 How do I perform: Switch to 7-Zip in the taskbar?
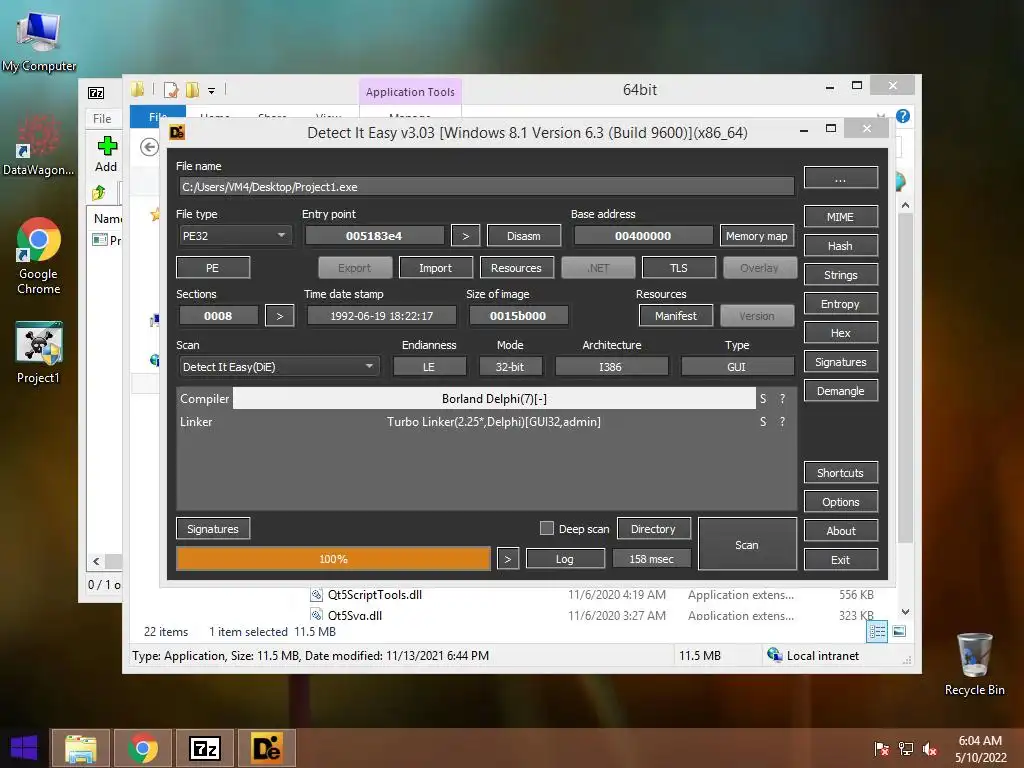coord(204,748)
